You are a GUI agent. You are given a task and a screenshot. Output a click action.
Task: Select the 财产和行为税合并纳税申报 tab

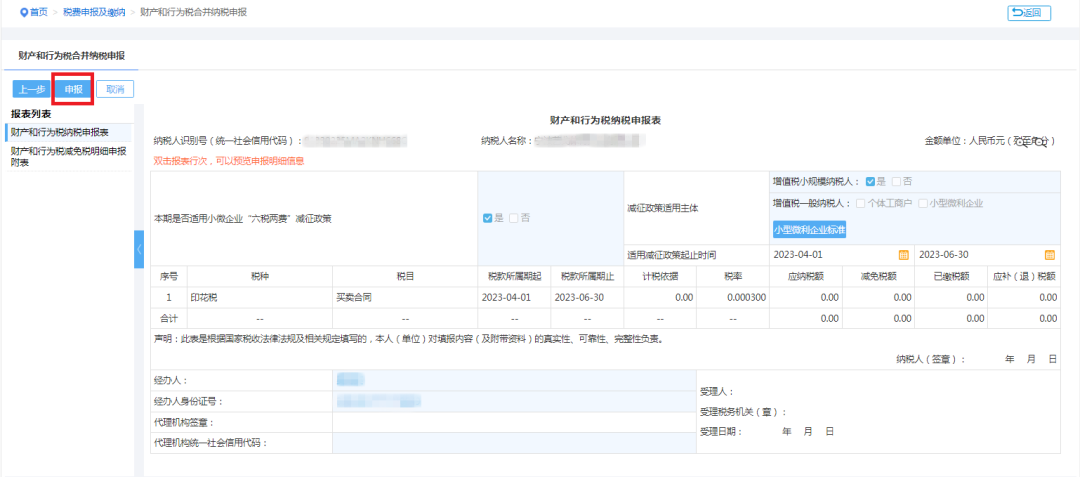pyautogui.click(x=71, y=55)
